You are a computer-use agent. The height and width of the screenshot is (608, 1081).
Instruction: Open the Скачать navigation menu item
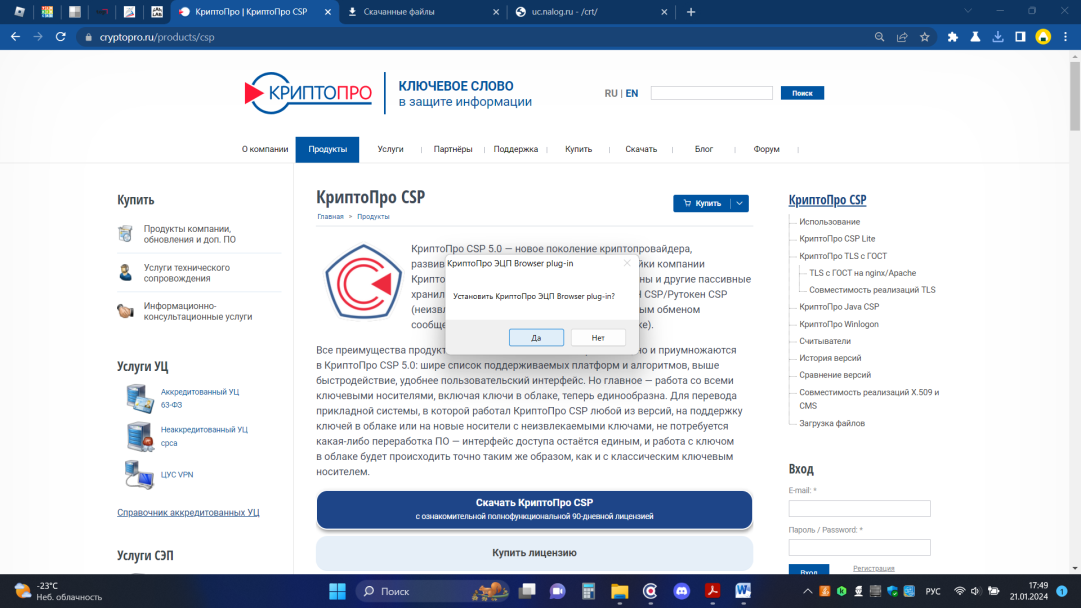(x=641, y=149)
